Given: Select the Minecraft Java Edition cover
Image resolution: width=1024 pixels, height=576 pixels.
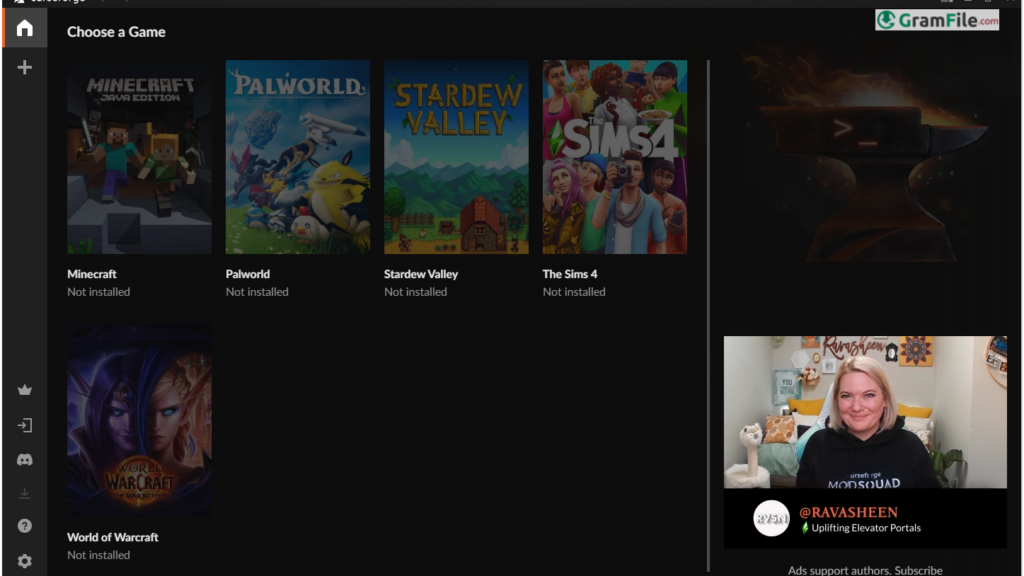Looking at the screenshot, I should click(x=139, y=157).
